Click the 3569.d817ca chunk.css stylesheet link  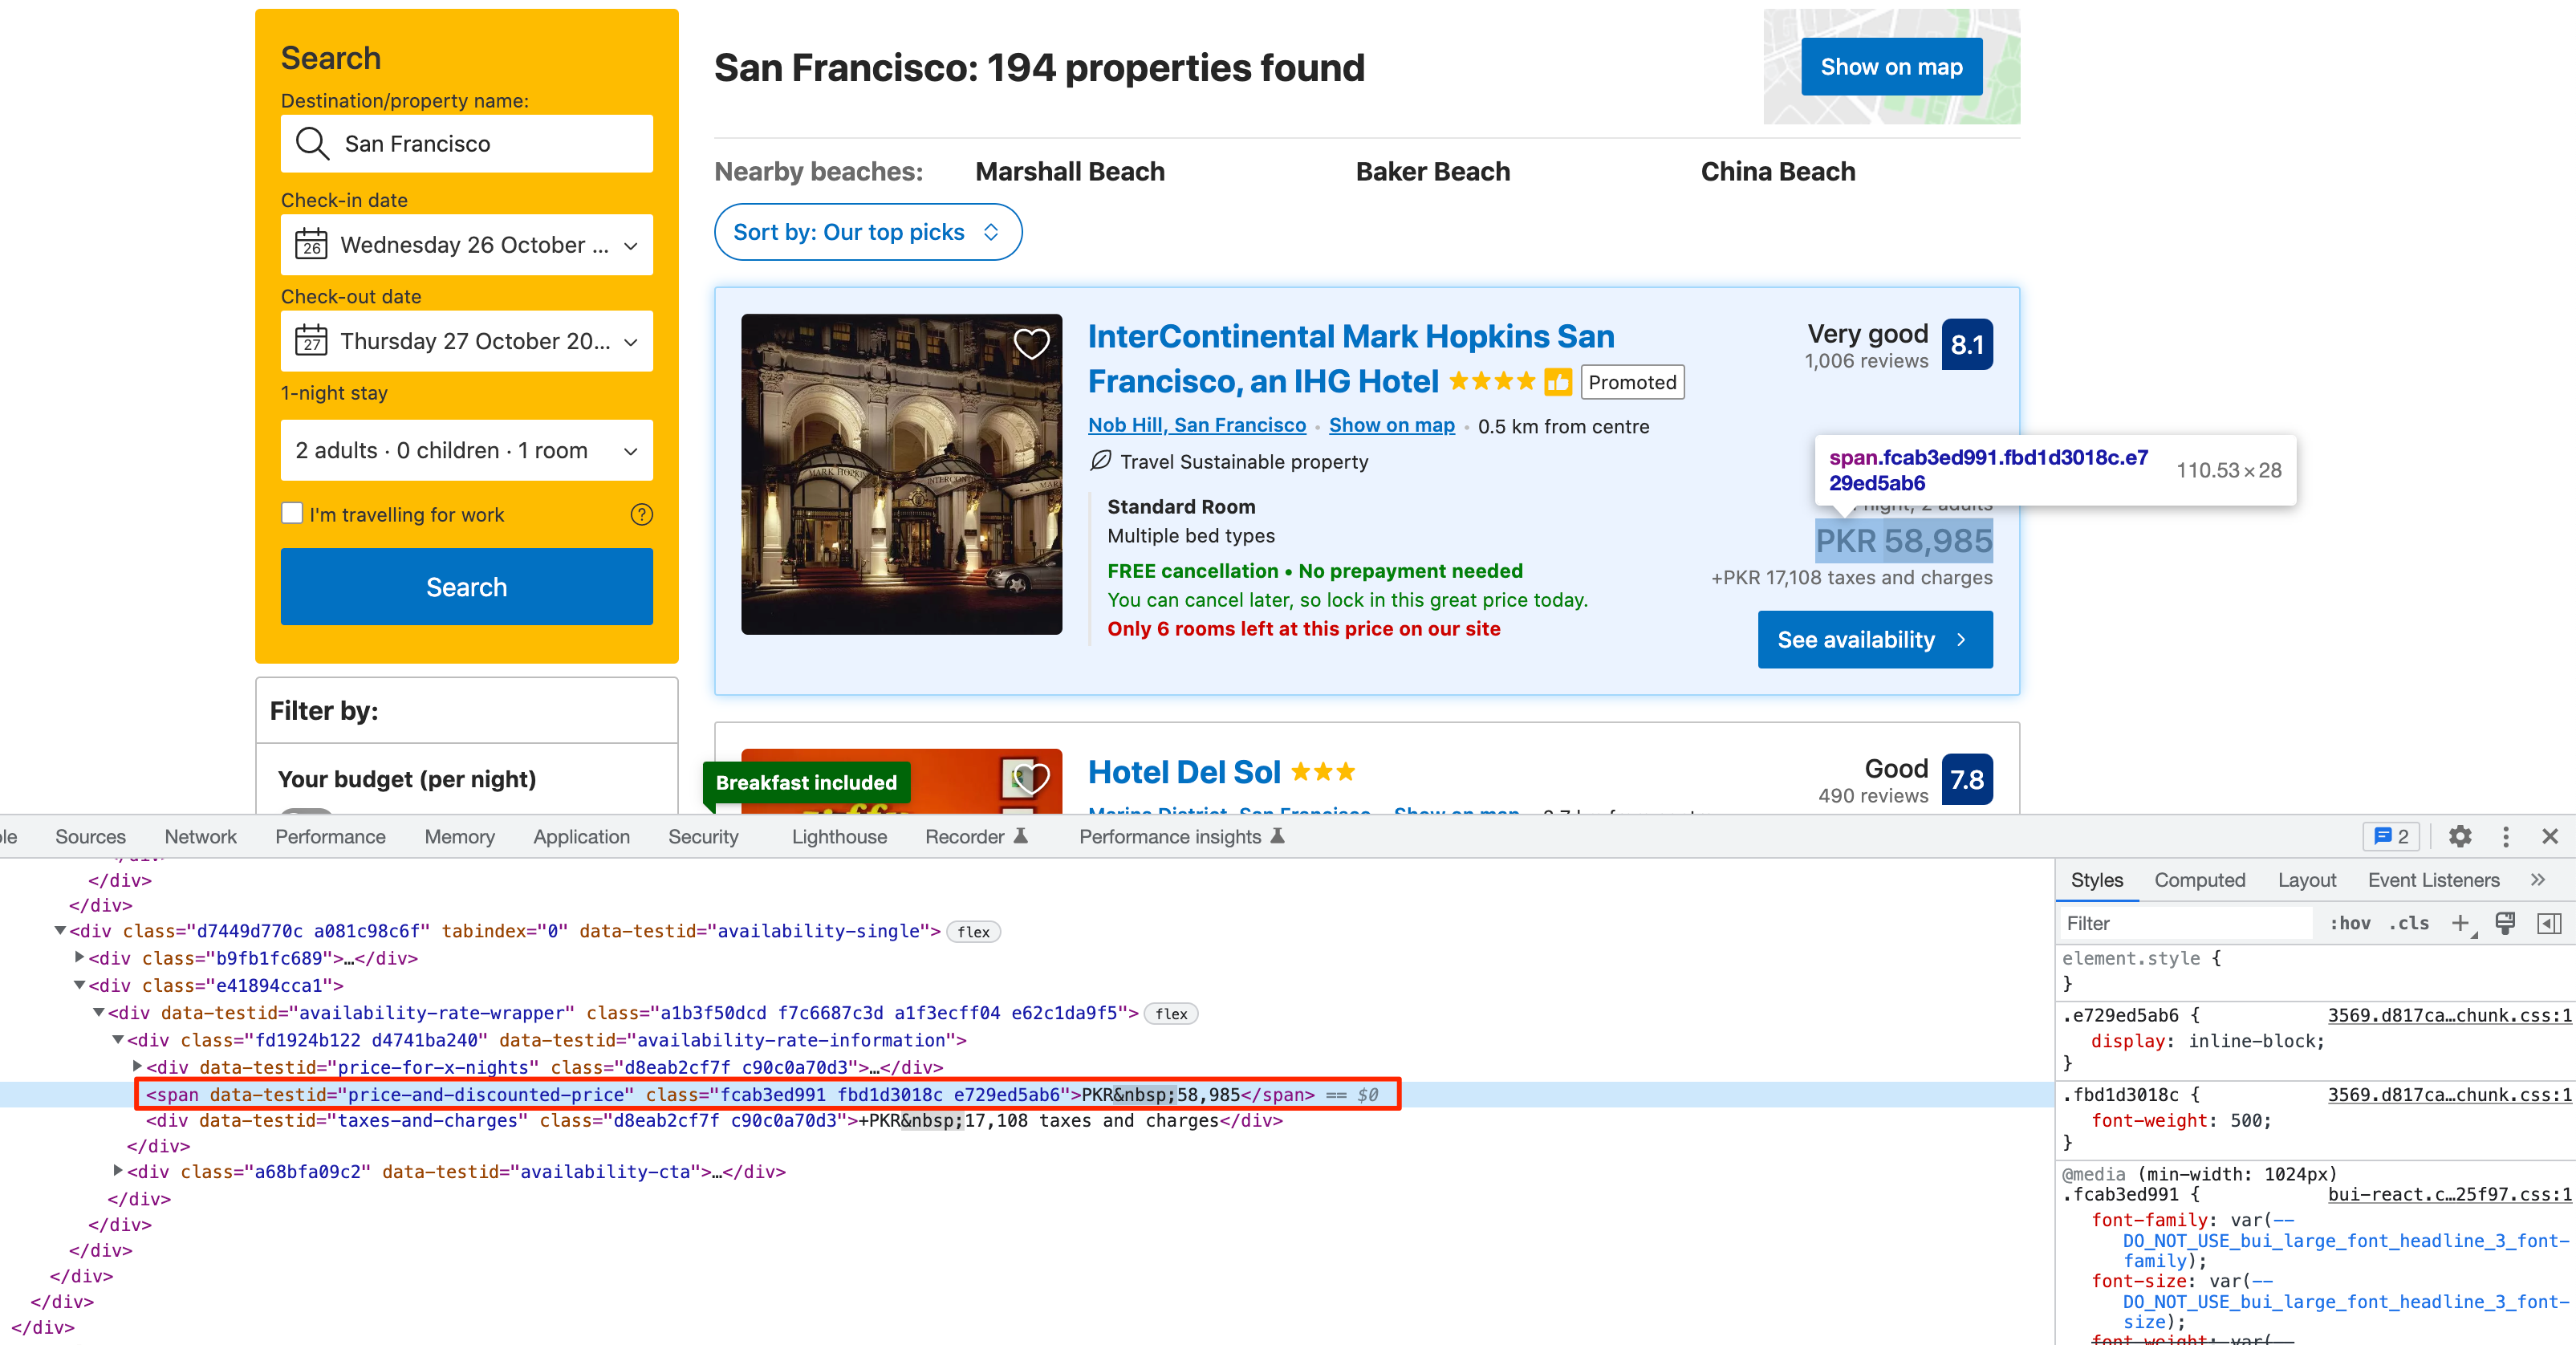coord(2450,1015)
